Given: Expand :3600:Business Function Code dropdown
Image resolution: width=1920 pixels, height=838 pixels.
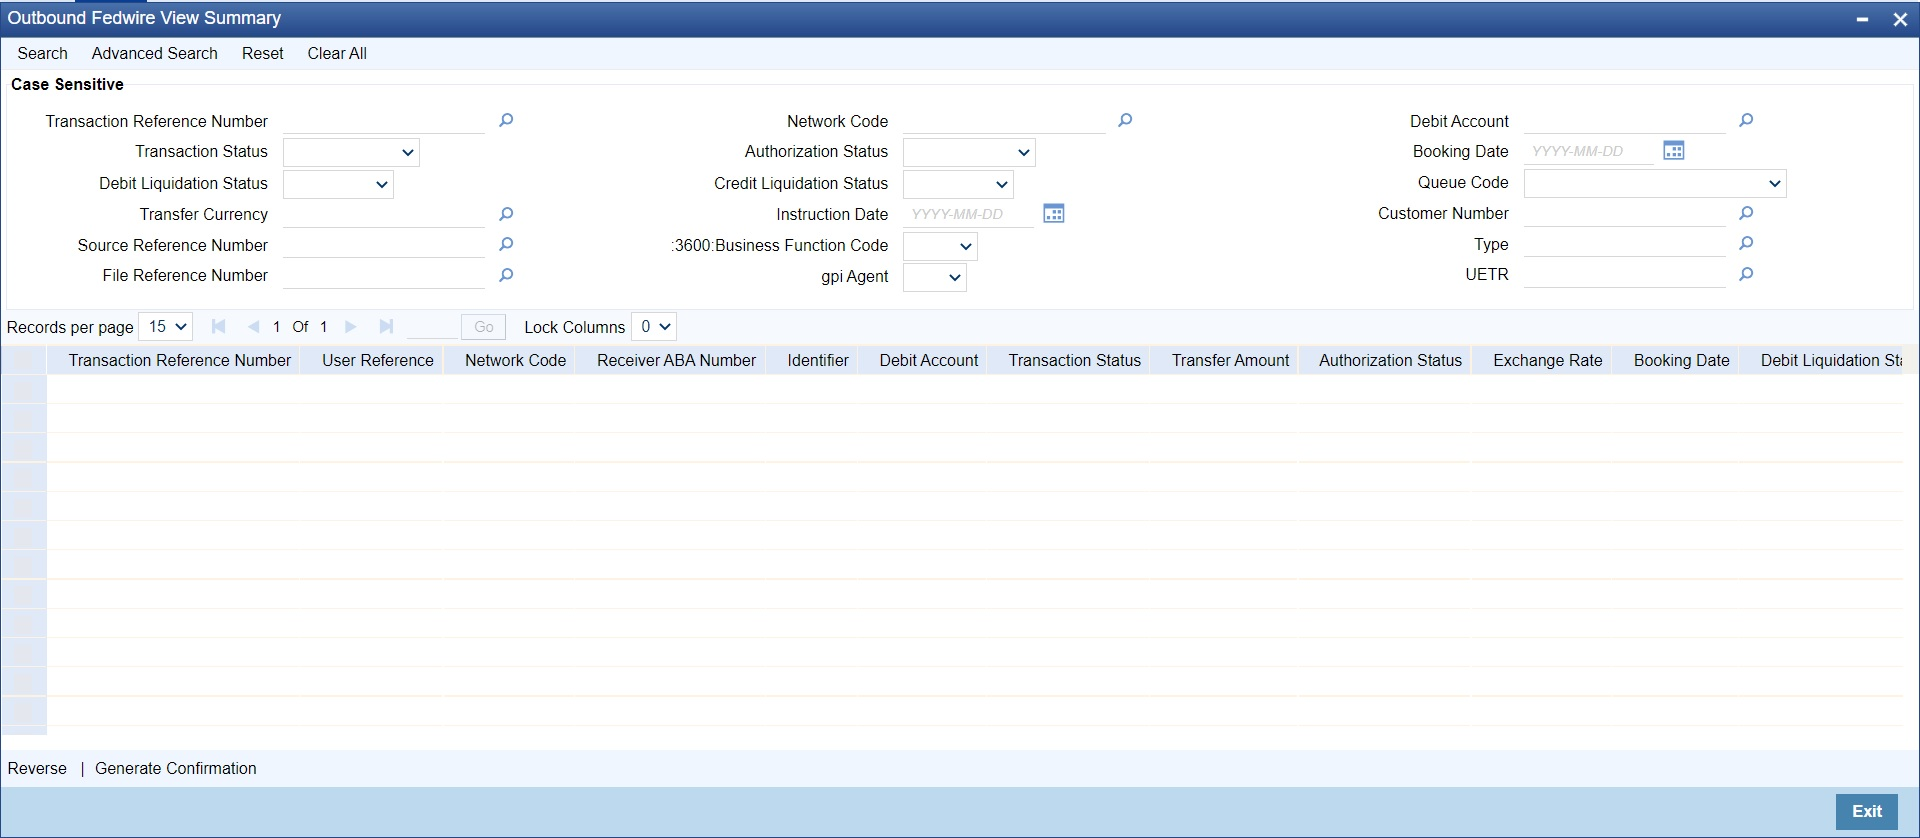Looking at the screenshot, I should [940, 246].
